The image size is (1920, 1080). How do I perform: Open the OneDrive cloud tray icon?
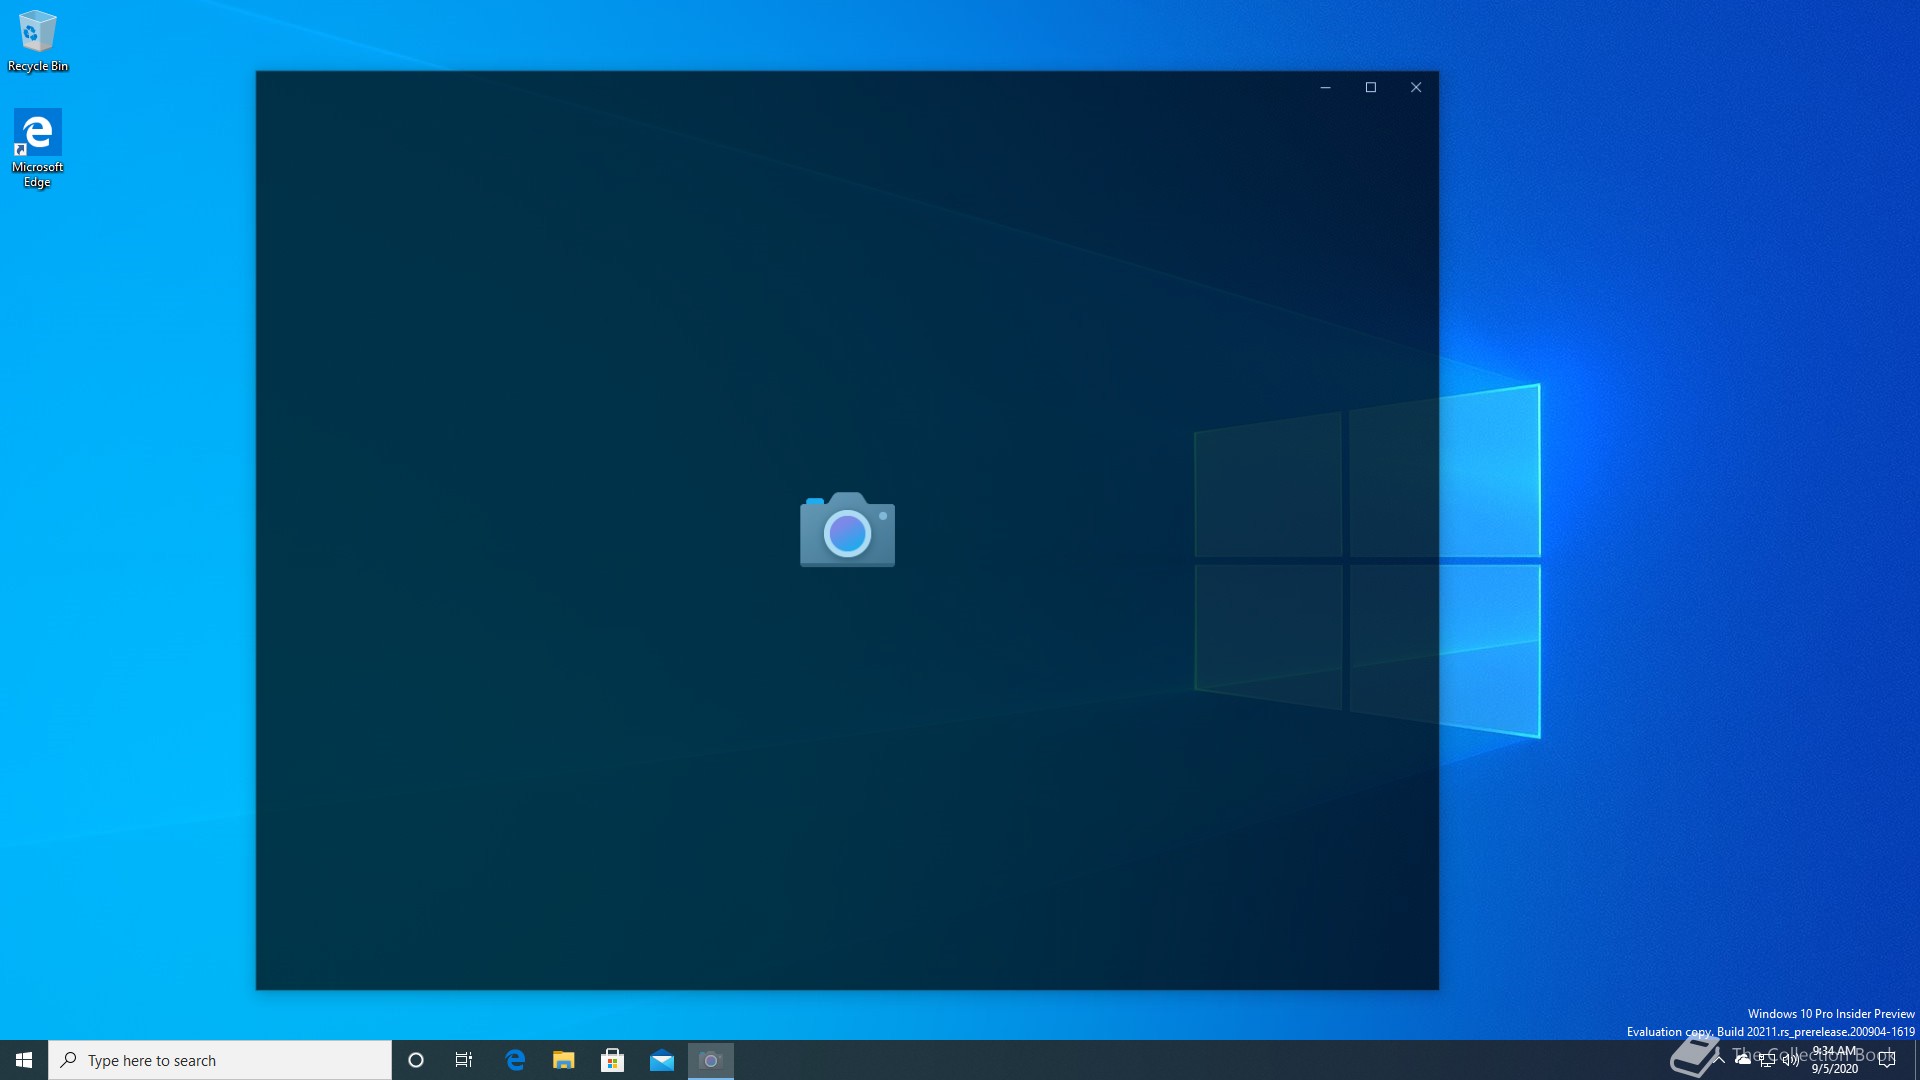pos(1743,1059)
